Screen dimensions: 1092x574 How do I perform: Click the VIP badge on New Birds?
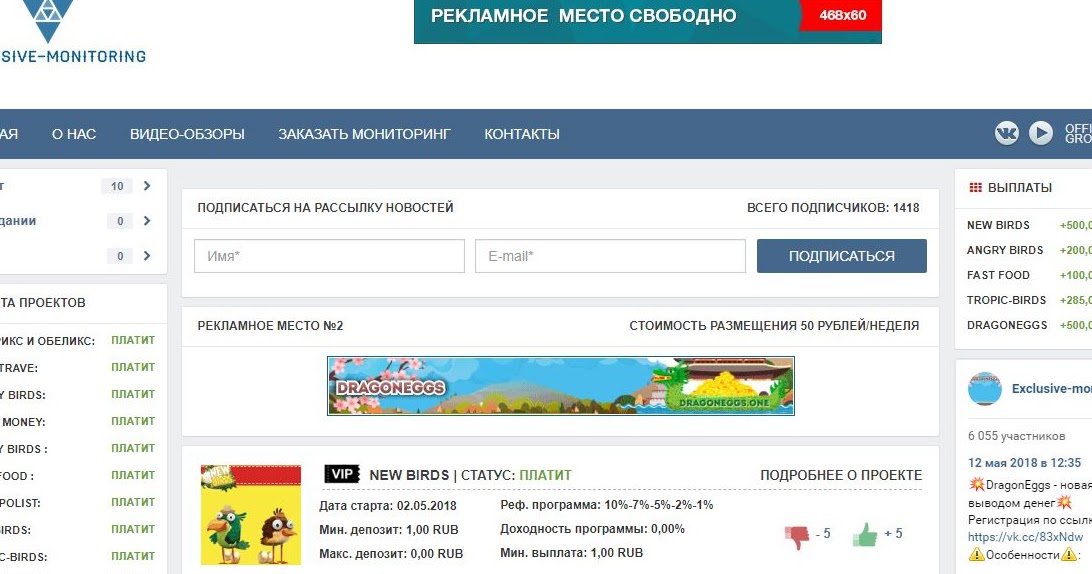coord(342,474)
